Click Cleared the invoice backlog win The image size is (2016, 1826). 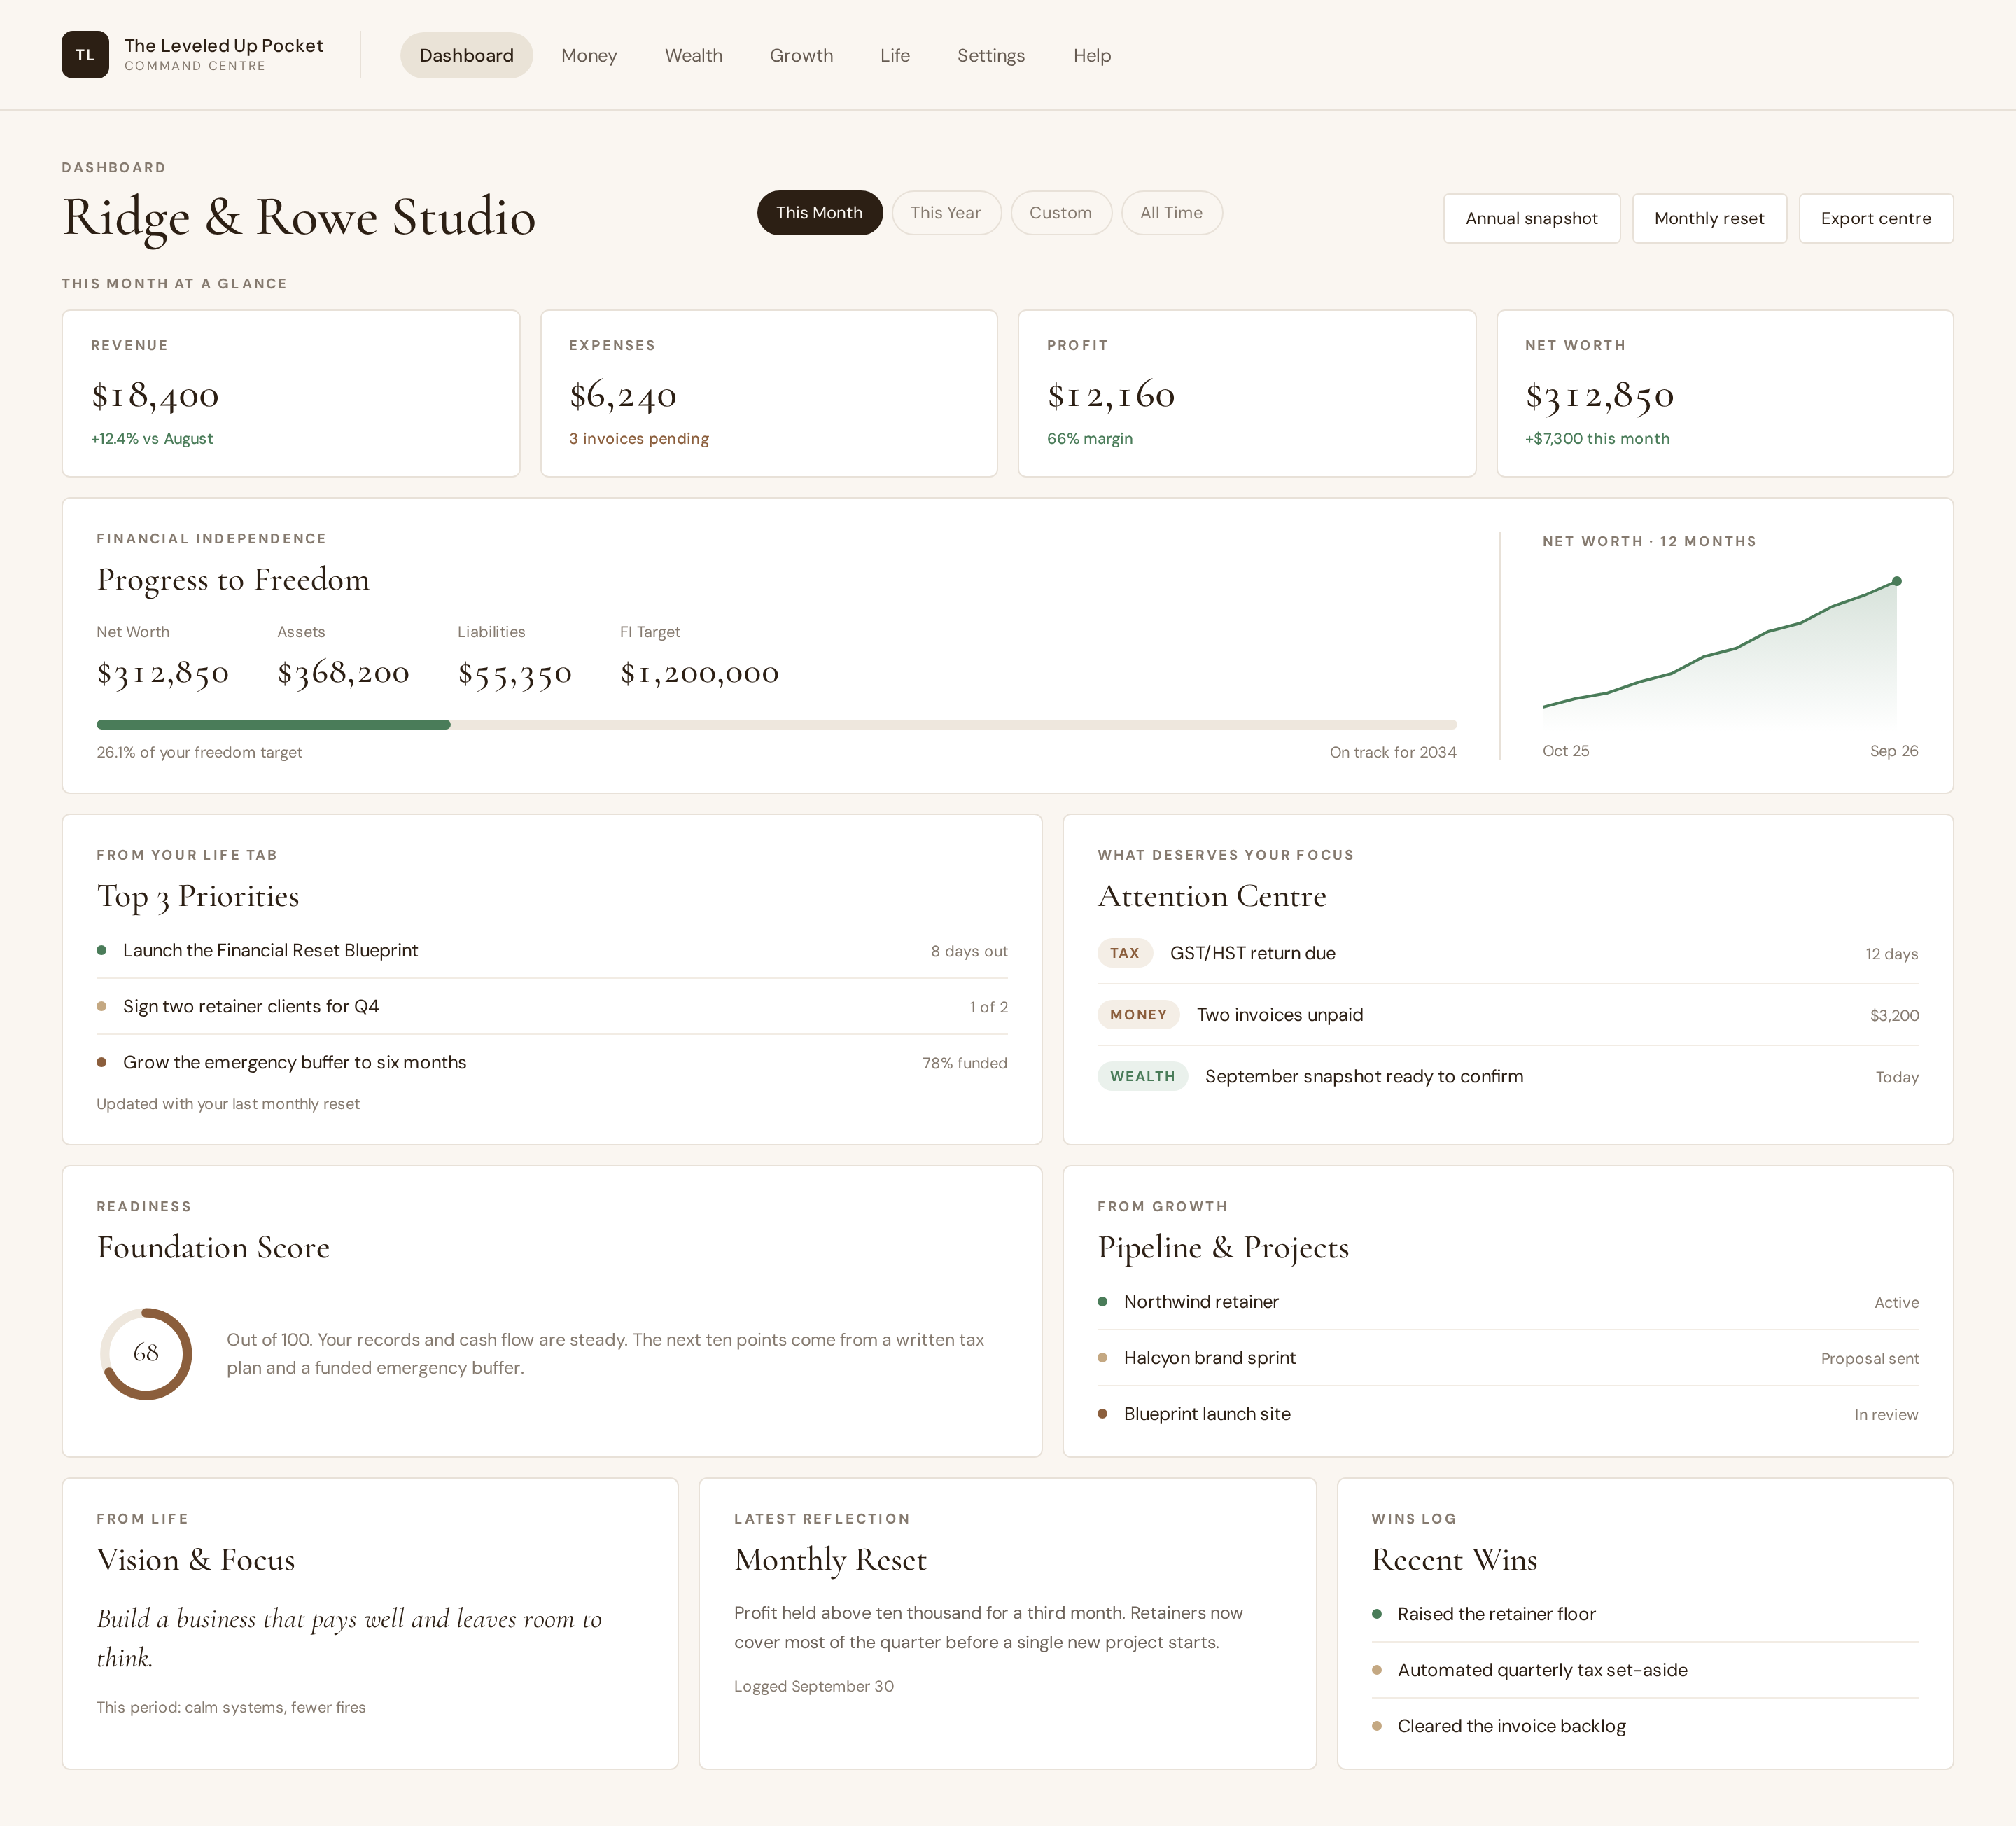click(x=1645, y=1726)
